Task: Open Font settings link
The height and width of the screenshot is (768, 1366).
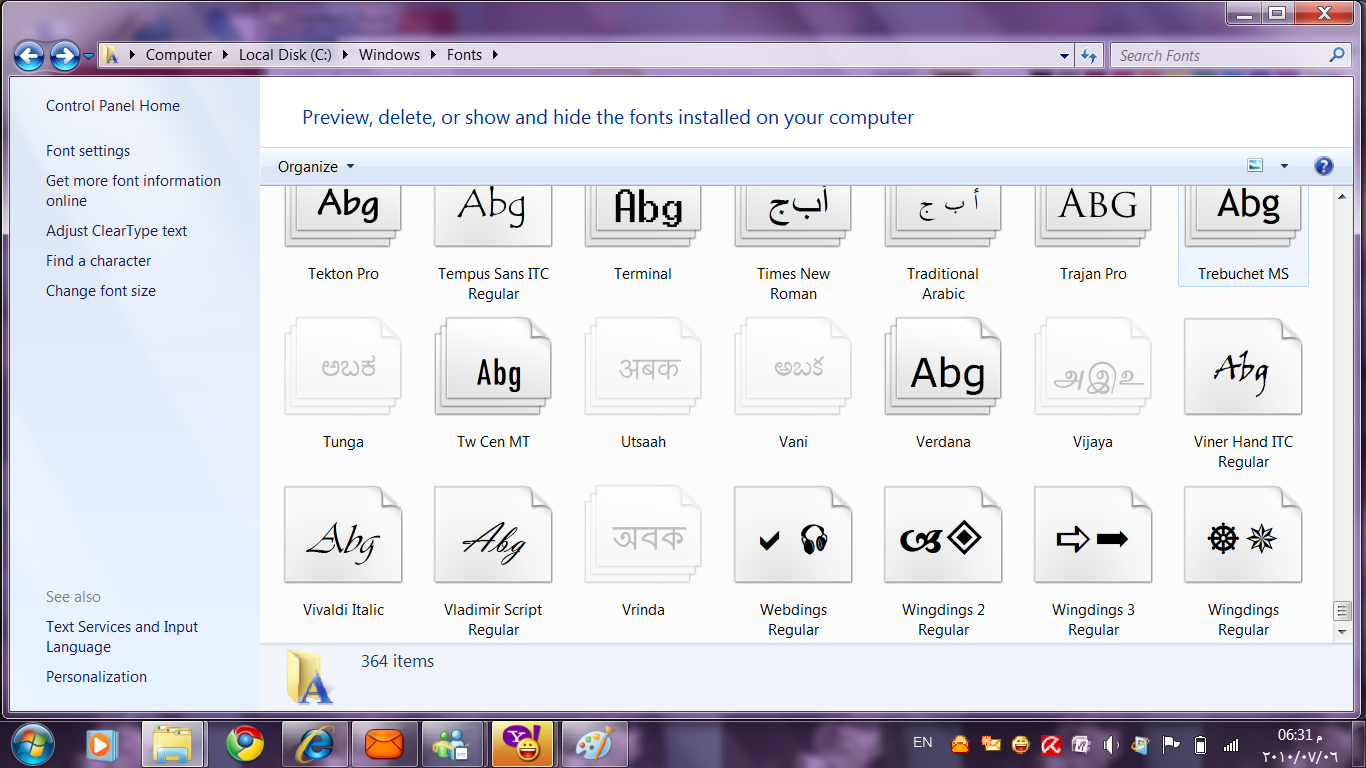Action: (88, 151)
